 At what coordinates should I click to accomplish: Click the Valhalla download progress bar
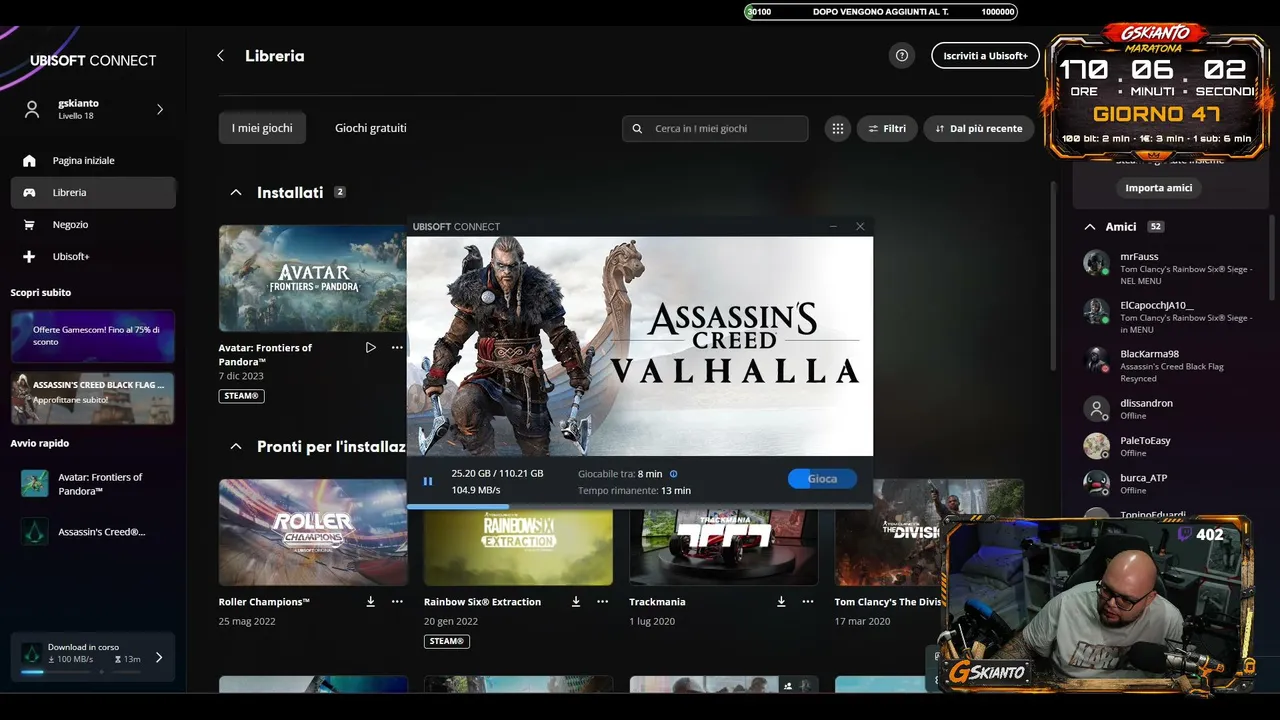pos(639,506)
